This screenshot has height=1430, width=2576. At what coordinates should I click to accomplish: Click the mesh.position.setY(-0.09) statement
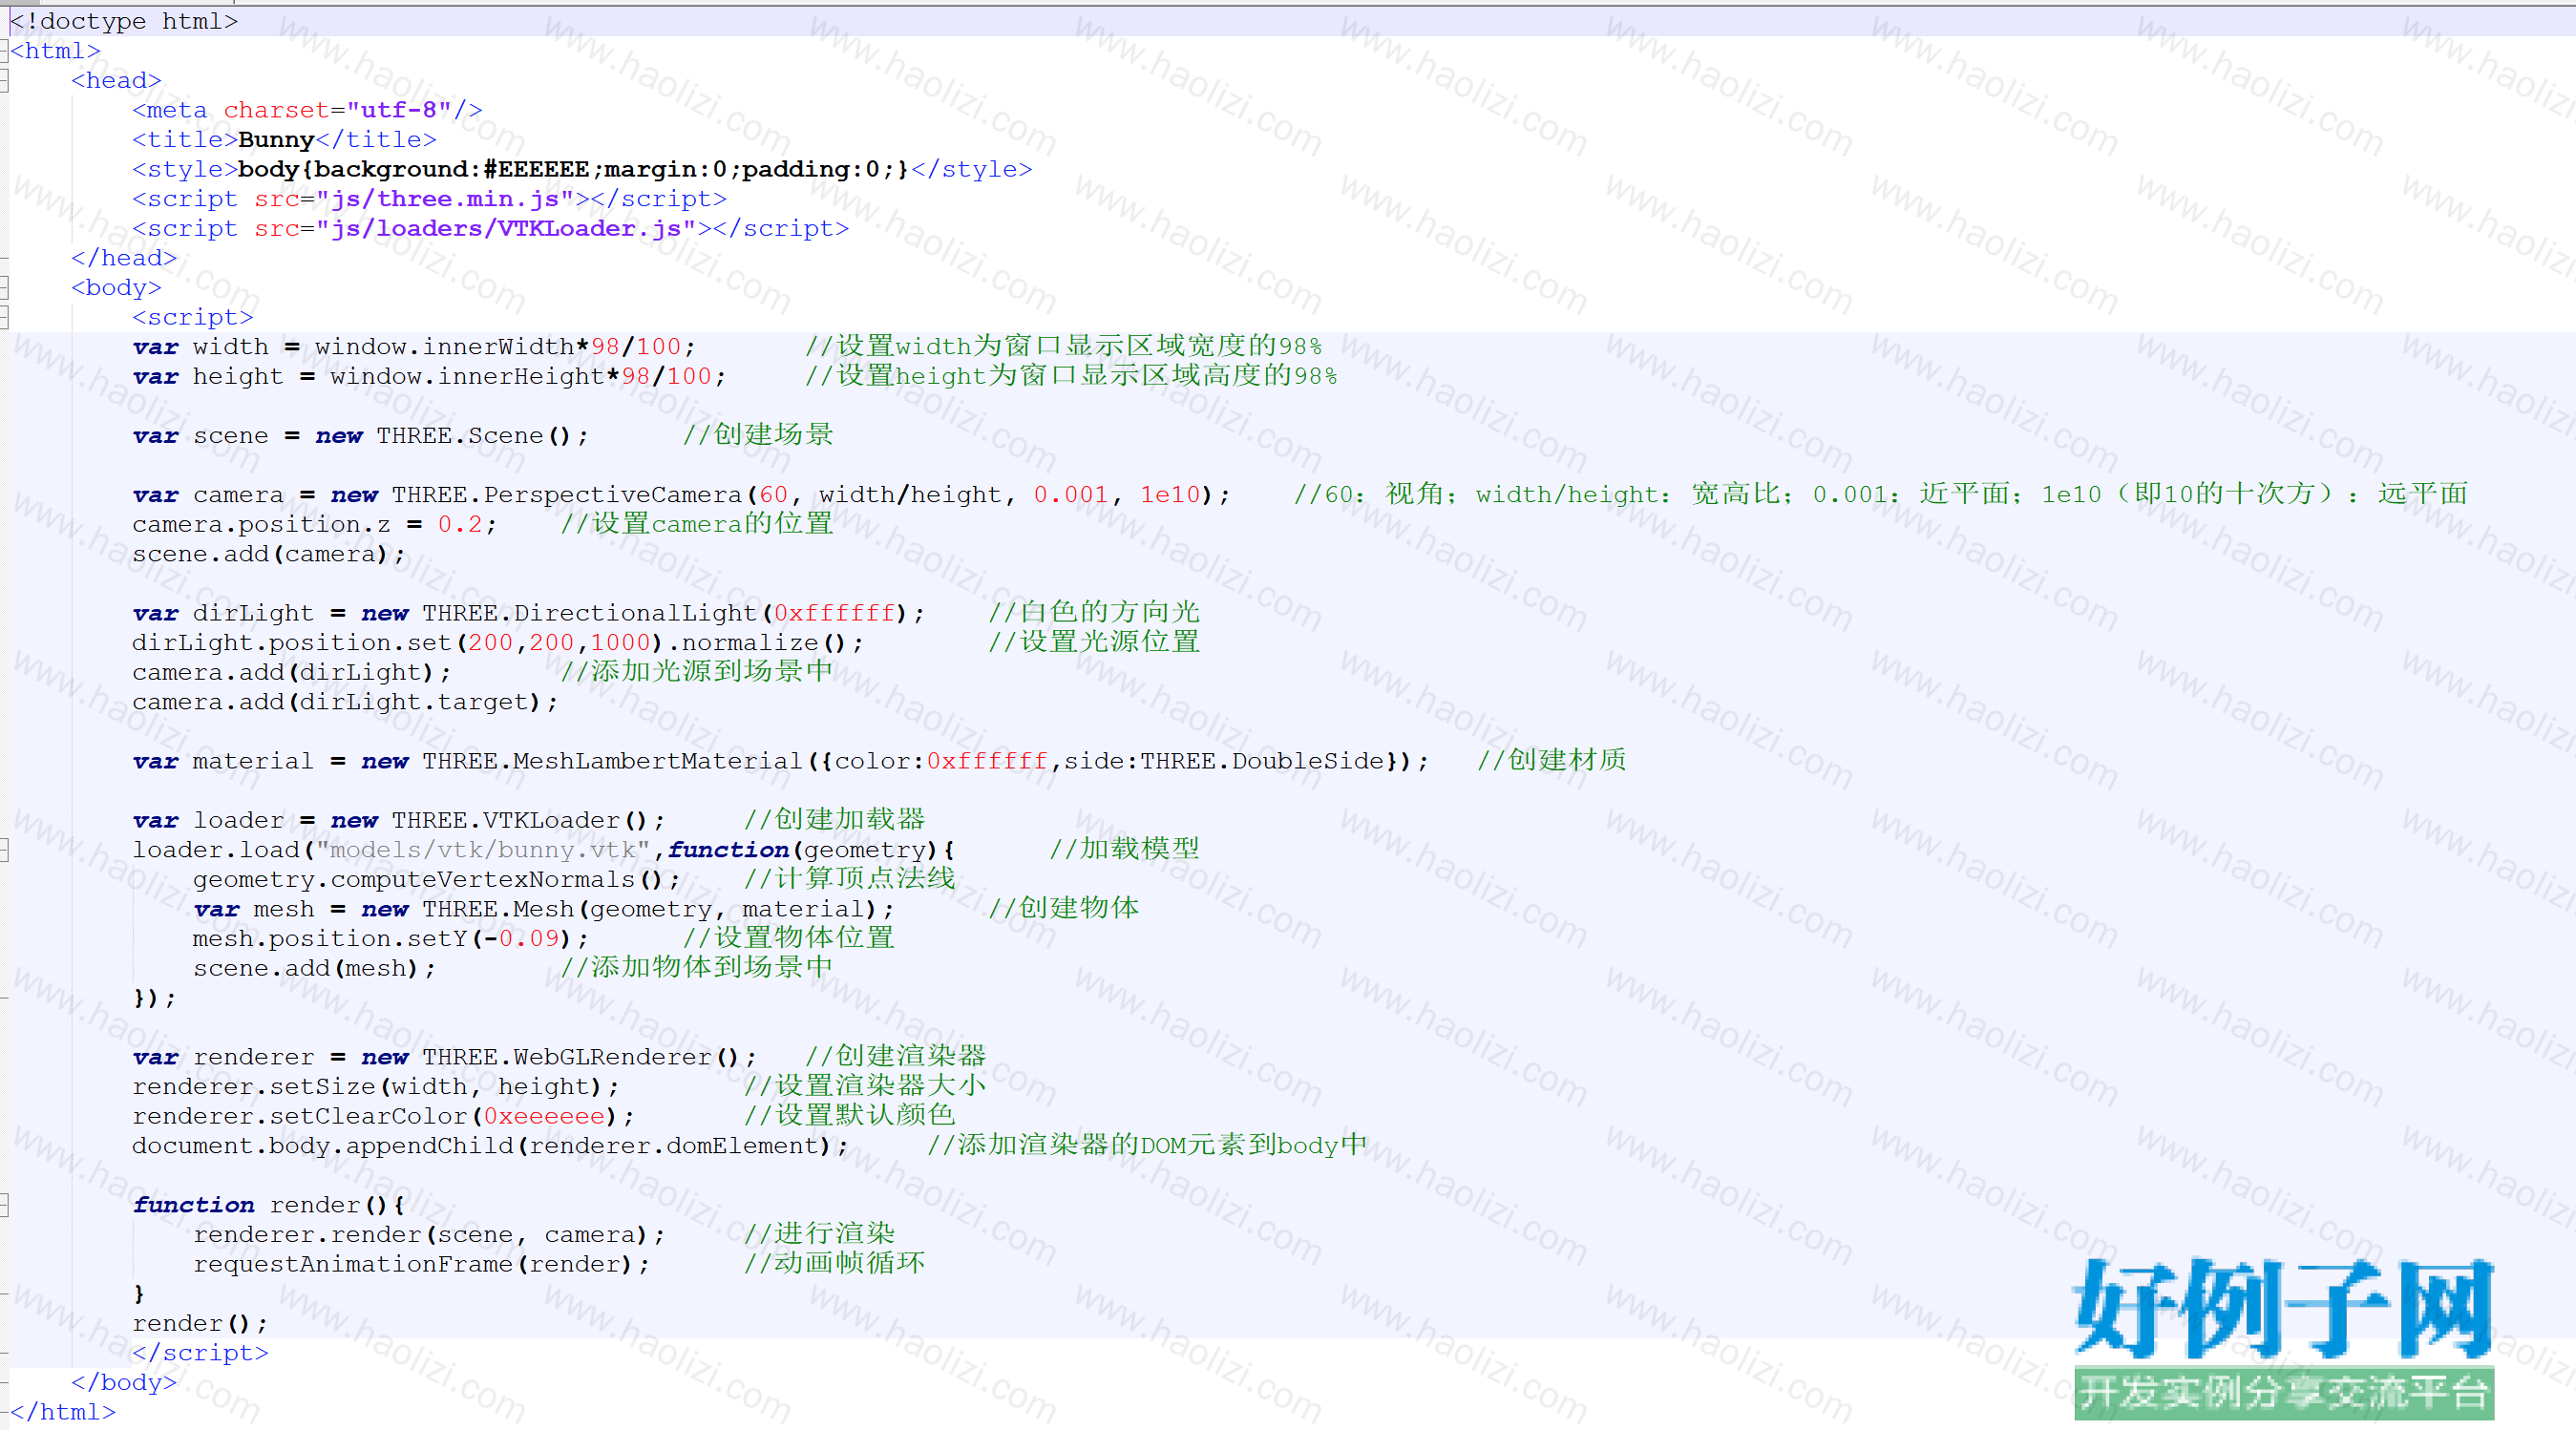pyautogui.click(x=390, y=939)
